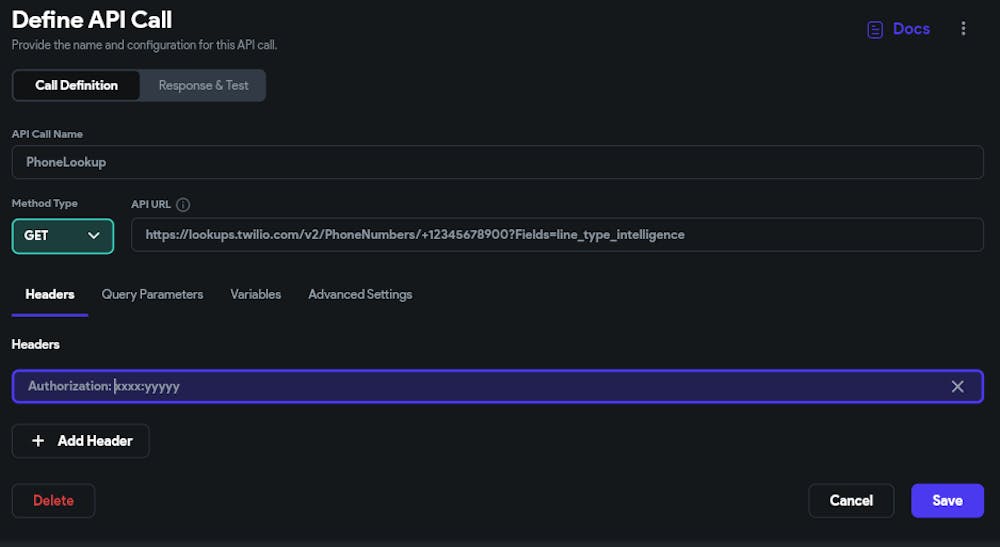Open the GET method type dropdown
The image size is (1000, 547).
(62, 236)
